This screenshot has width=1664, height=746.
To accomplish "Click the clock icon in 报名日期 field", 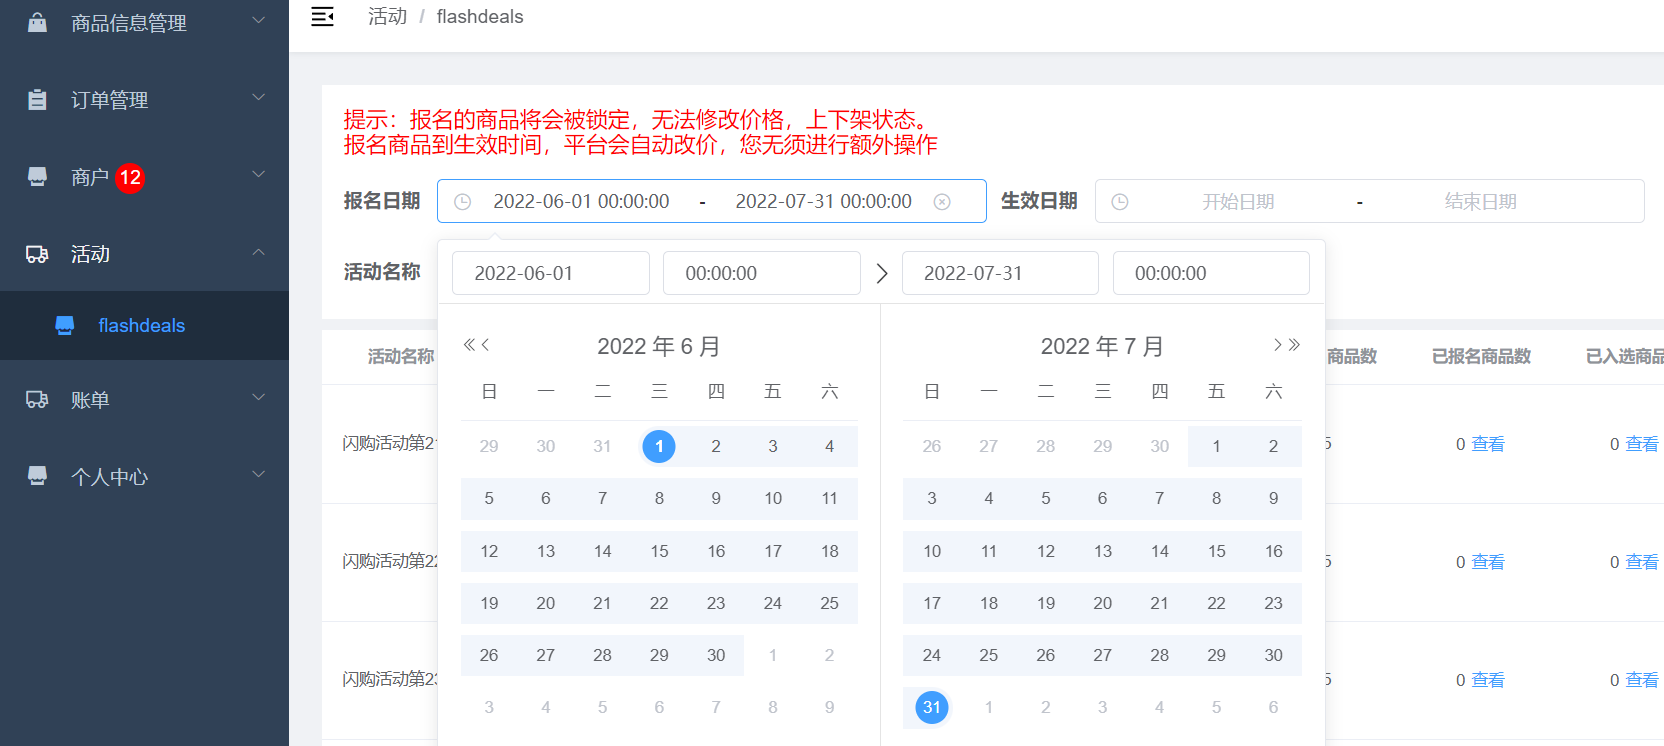I will click(x=462, y=202).
